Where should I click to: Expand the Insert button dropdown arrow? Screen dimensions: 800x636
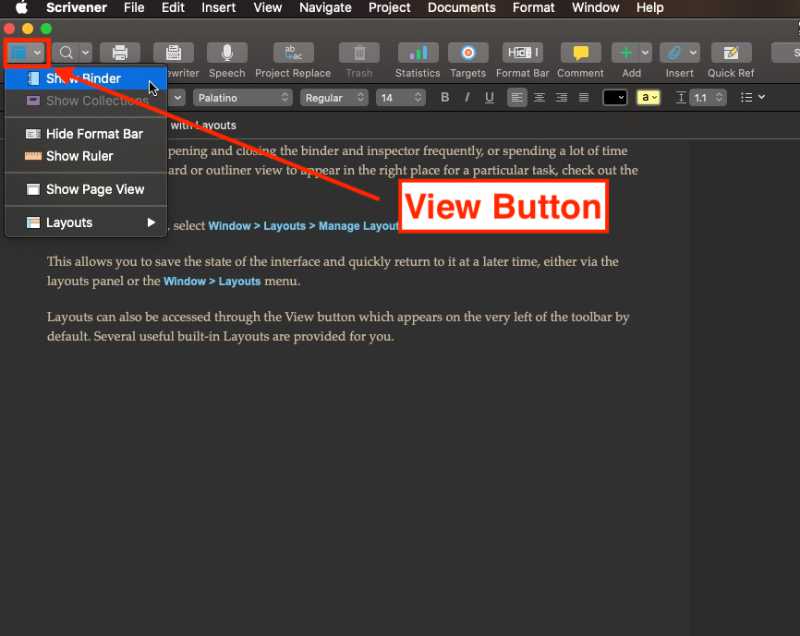(693, 53)
